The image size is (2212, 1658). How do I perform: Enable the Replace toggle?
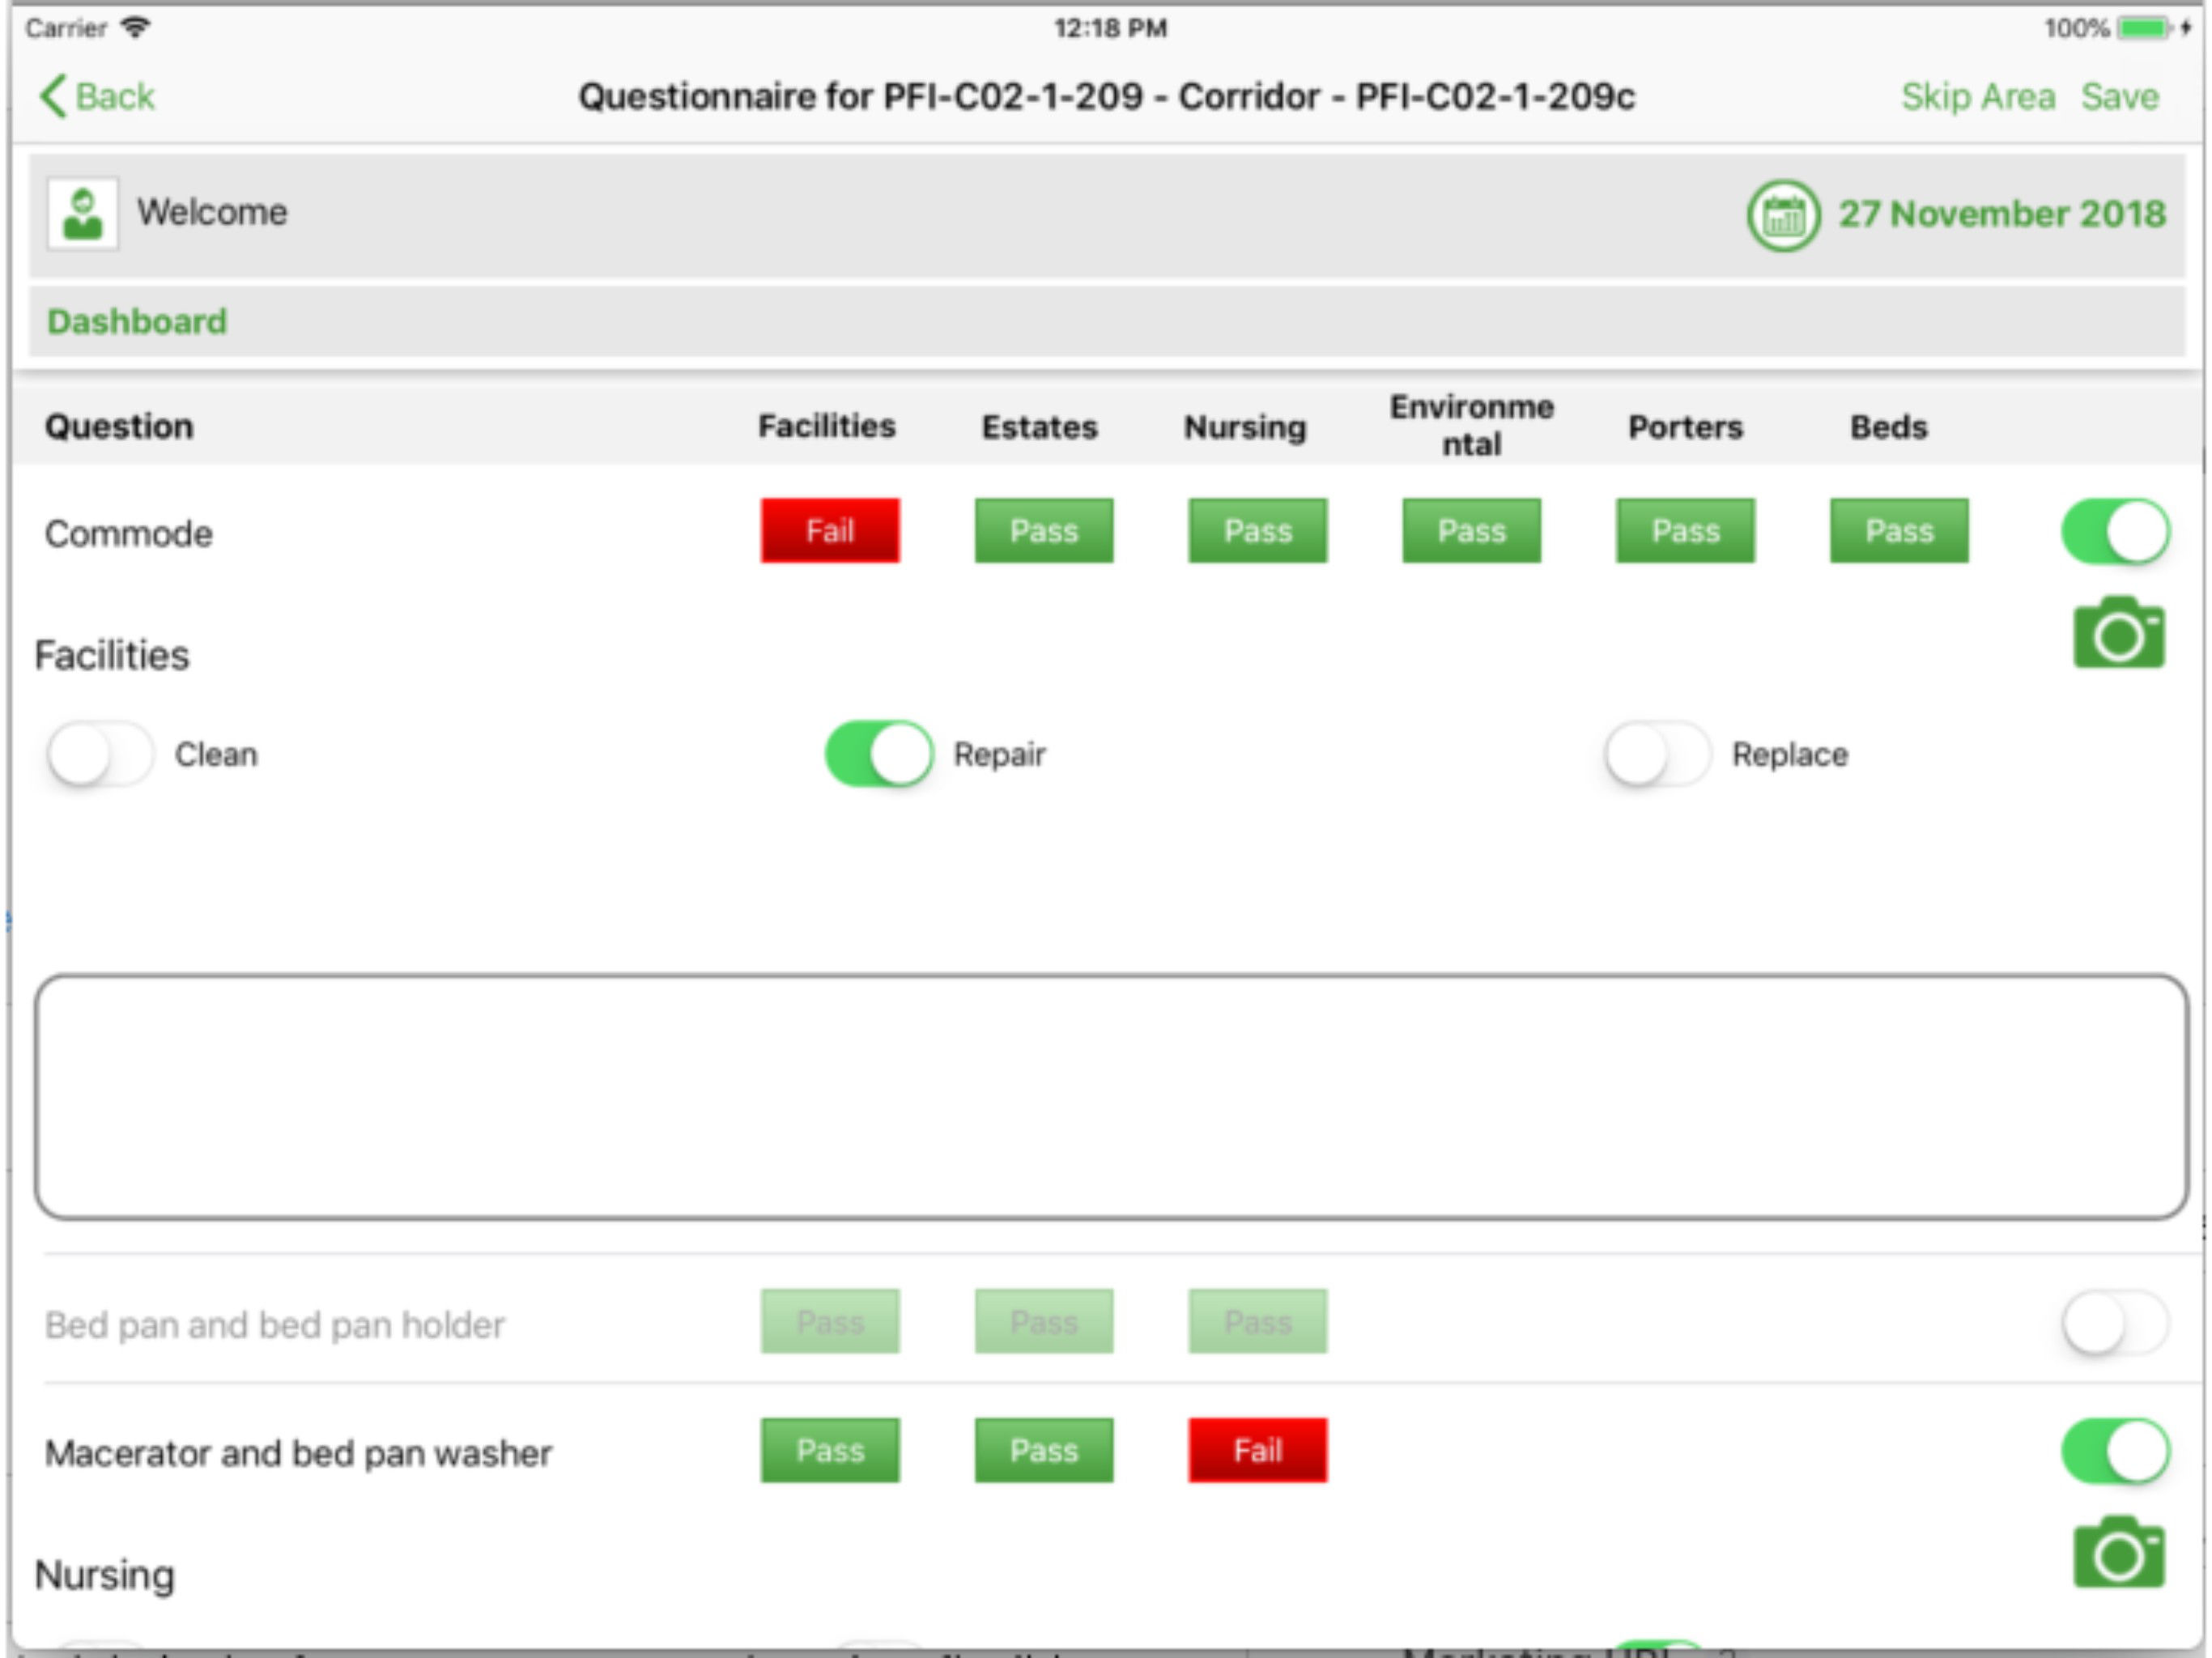1657,754
